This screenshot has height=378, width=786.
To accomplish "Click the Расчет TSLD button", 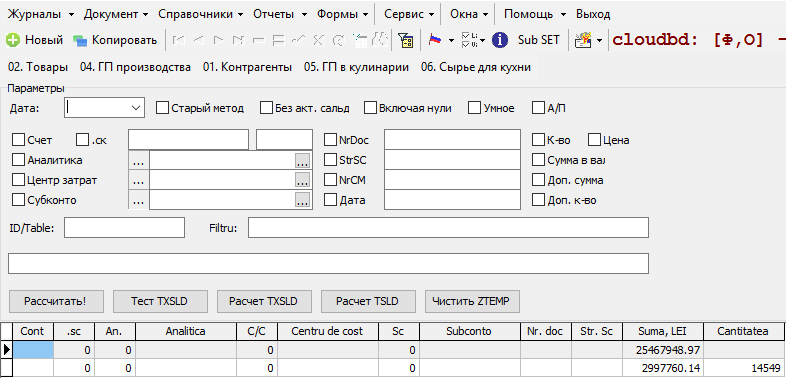I will pos(368,301).
